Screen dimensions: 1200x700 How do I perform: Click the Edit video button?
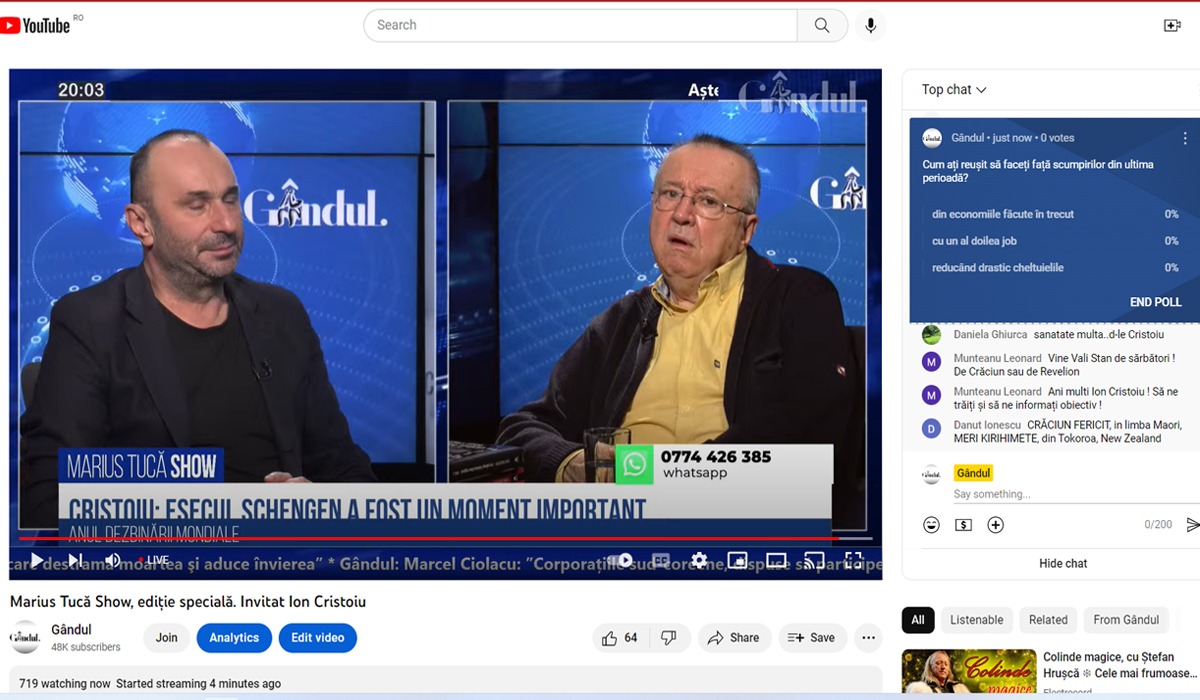click(318, 638)
